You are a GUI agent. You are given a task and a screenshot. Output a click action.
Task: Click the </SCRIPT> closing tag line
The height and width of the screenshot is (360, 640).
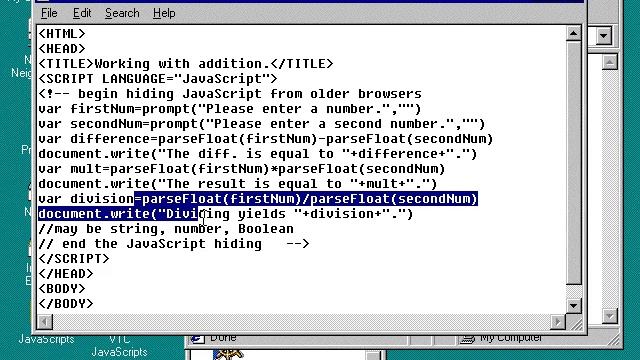tap(73, 259)
